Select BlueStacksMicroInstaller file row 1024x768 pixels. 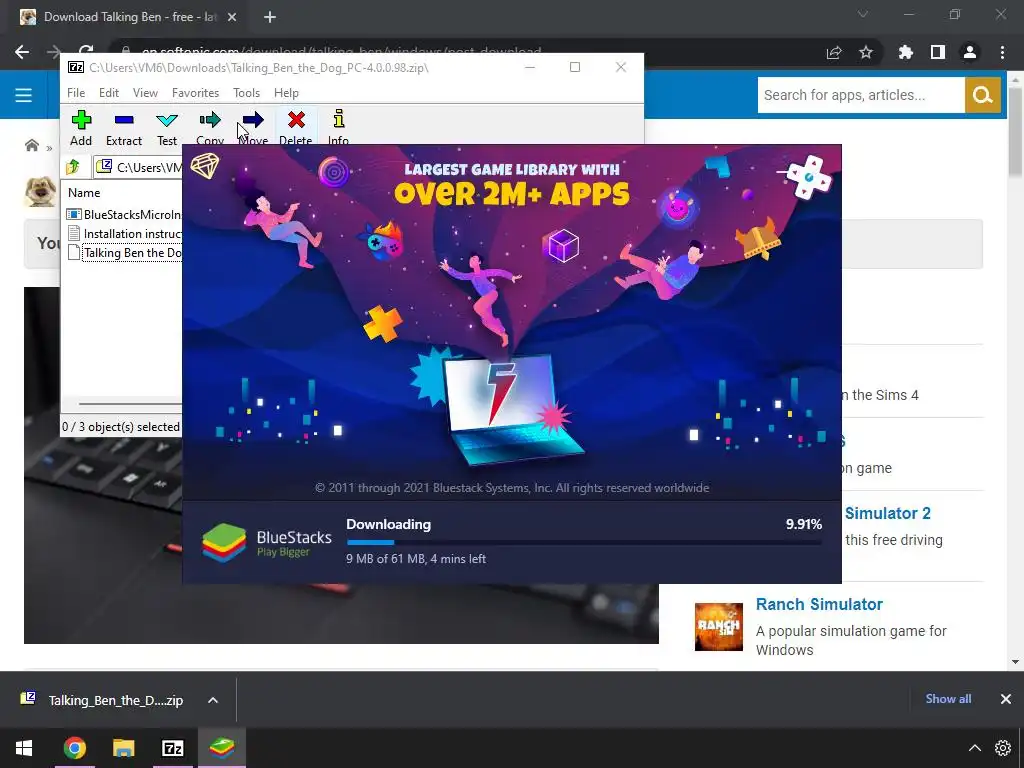click(124, 214)
